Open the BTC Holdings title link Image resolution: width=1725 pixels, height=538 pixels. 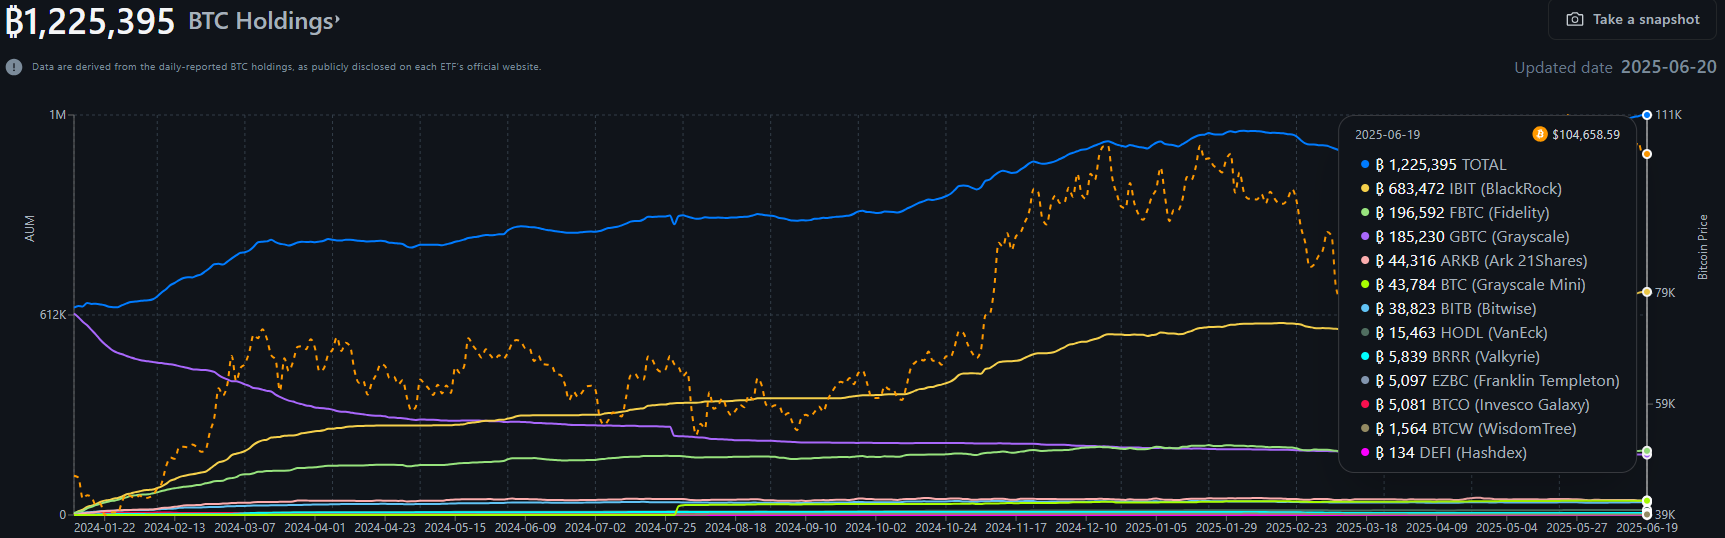coord(264,21)
